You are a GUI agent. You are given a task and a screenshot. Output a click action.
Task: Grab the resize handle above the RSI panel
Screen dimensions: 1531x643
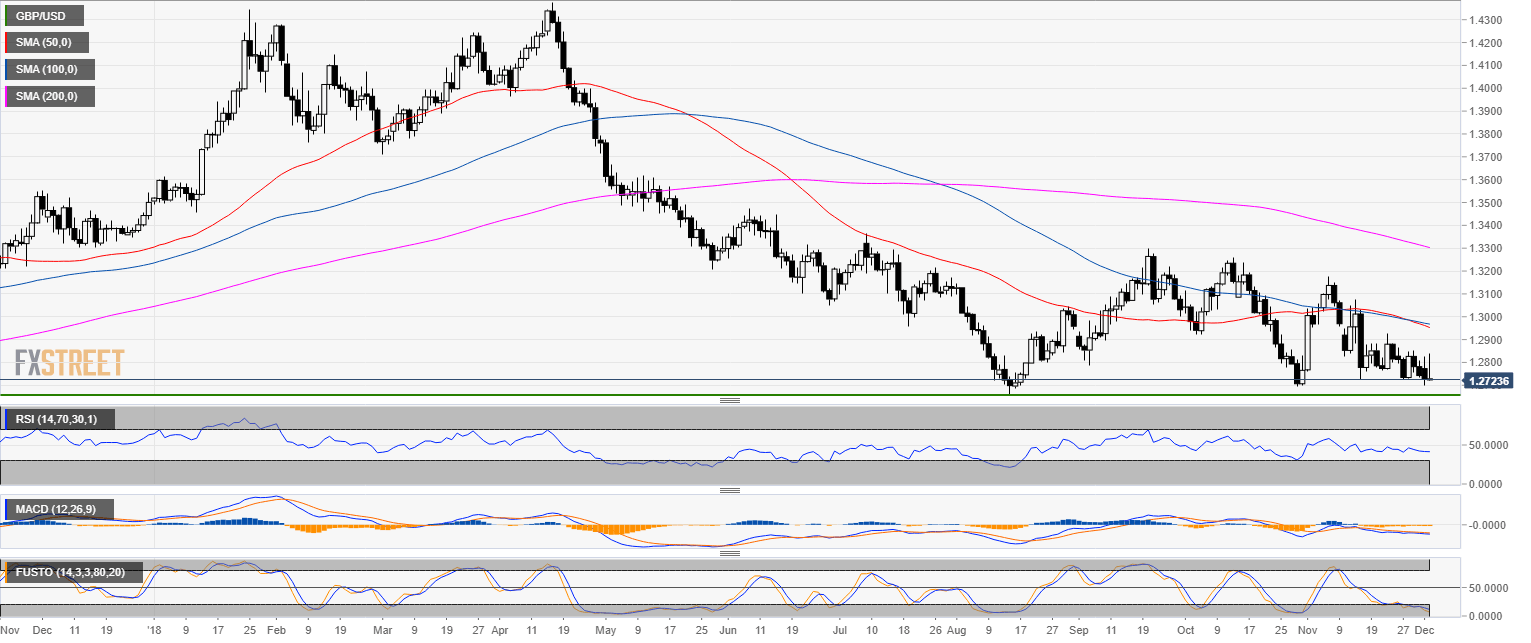pos(730,401)
